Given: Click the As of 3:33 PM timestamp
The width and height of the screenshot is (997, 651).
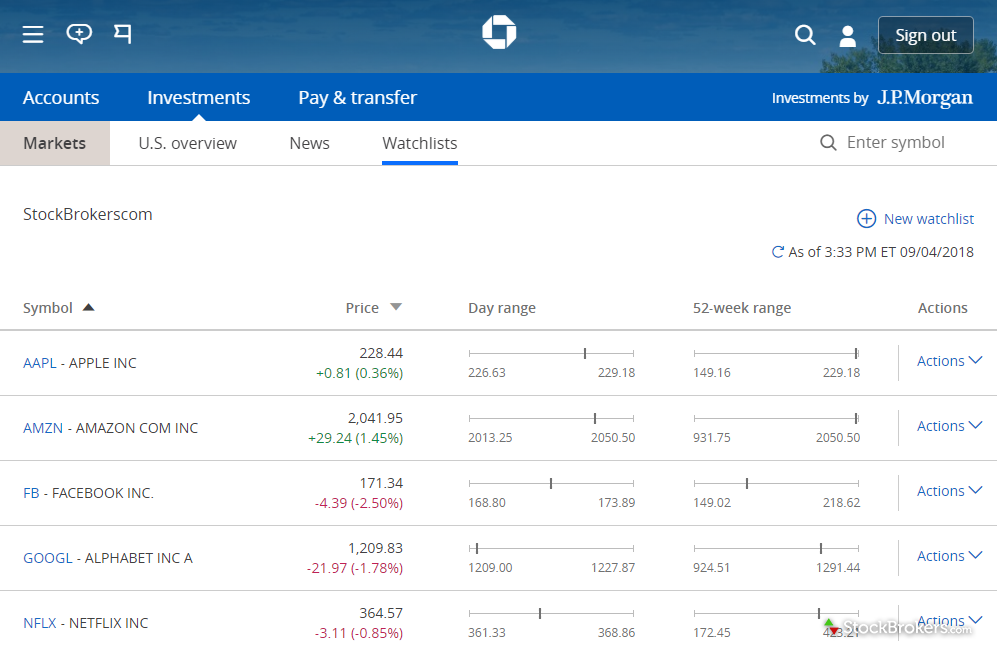Looking at the screenshot, I should (x=881, y=252).
